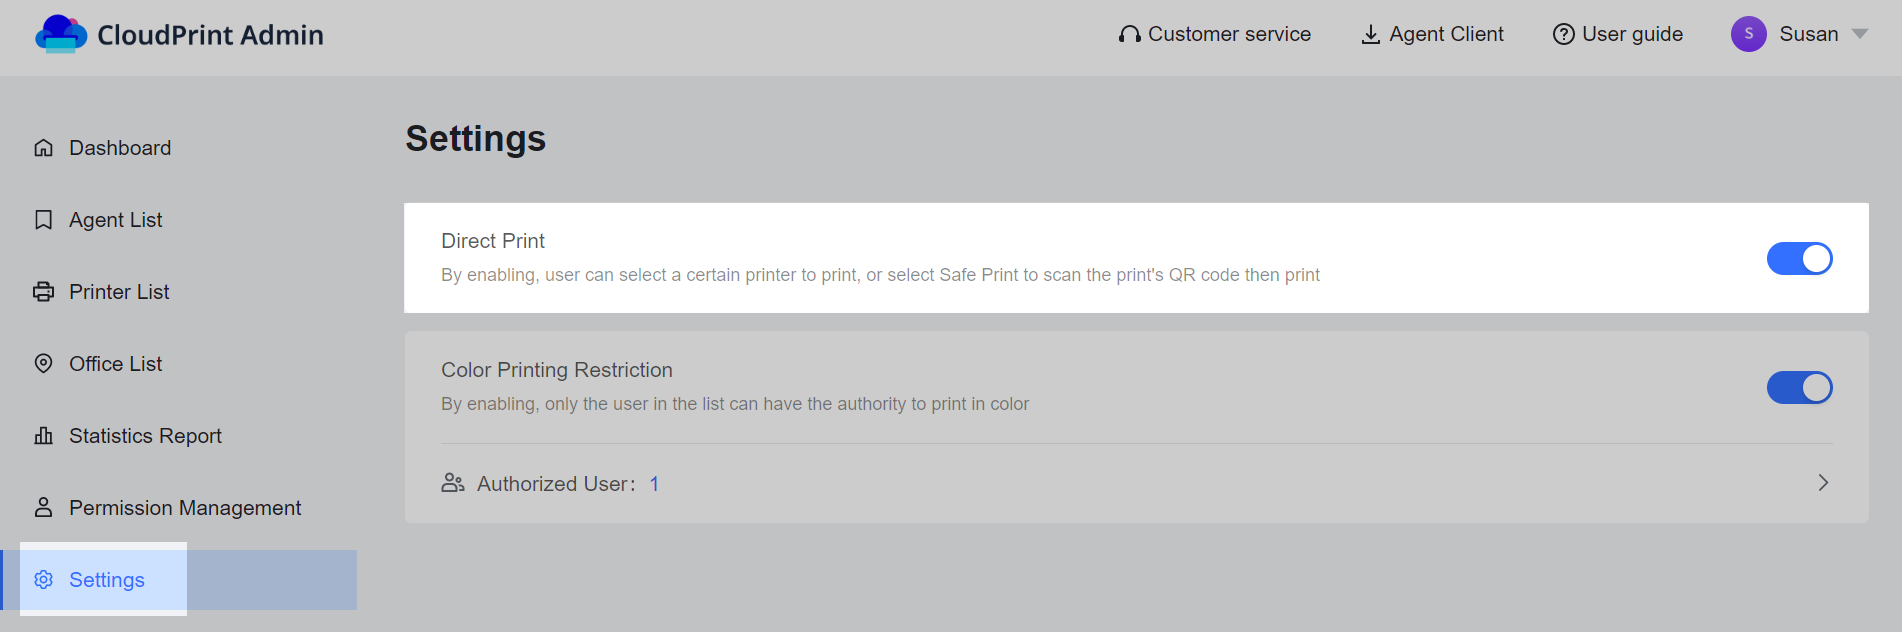This screenshot has height=632, width=1902.
Task: Disable the Color Printing Restriction switch
Action: tap(1799, 387)
